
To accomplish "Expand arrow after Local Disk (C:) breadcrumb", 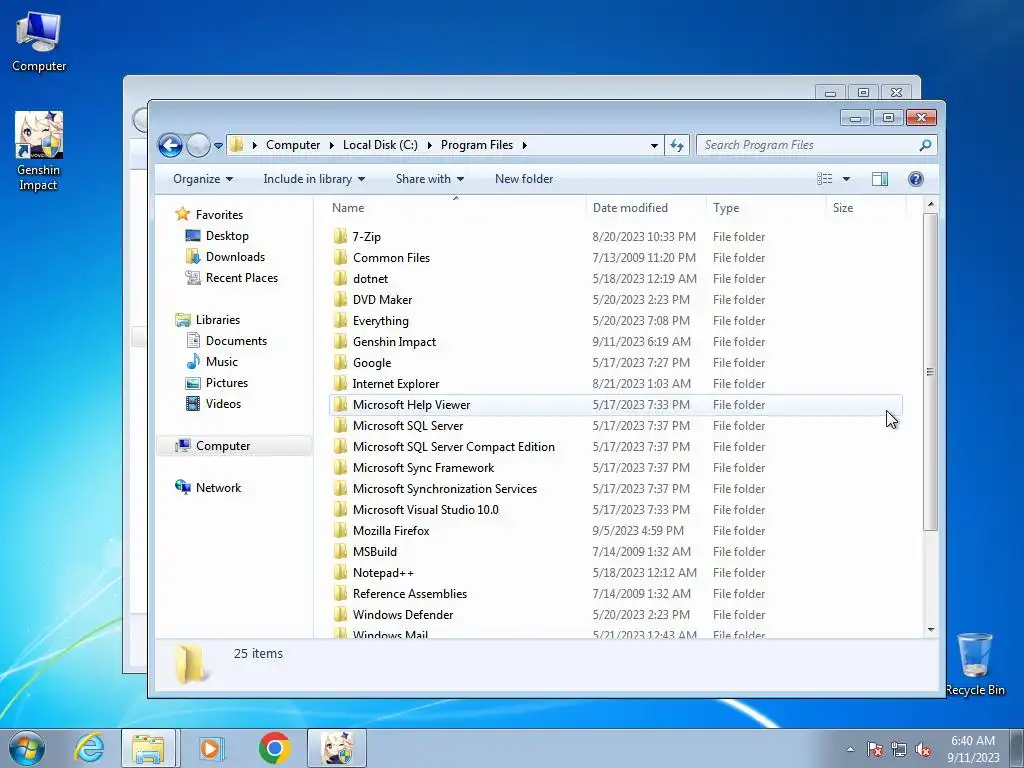I will pyautogui.click(x=430, y=145).
